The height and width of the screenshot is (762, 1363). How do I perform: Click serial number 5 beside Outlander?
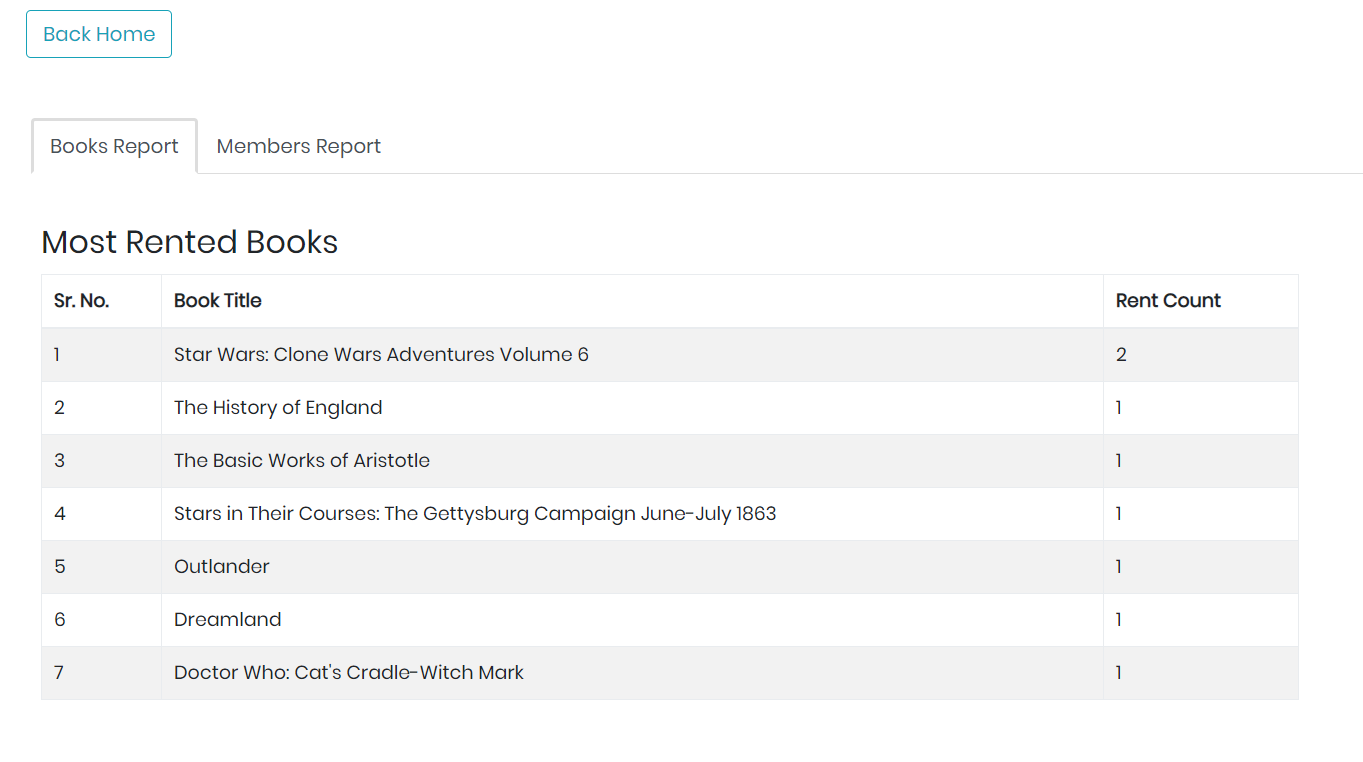[59, 566]
